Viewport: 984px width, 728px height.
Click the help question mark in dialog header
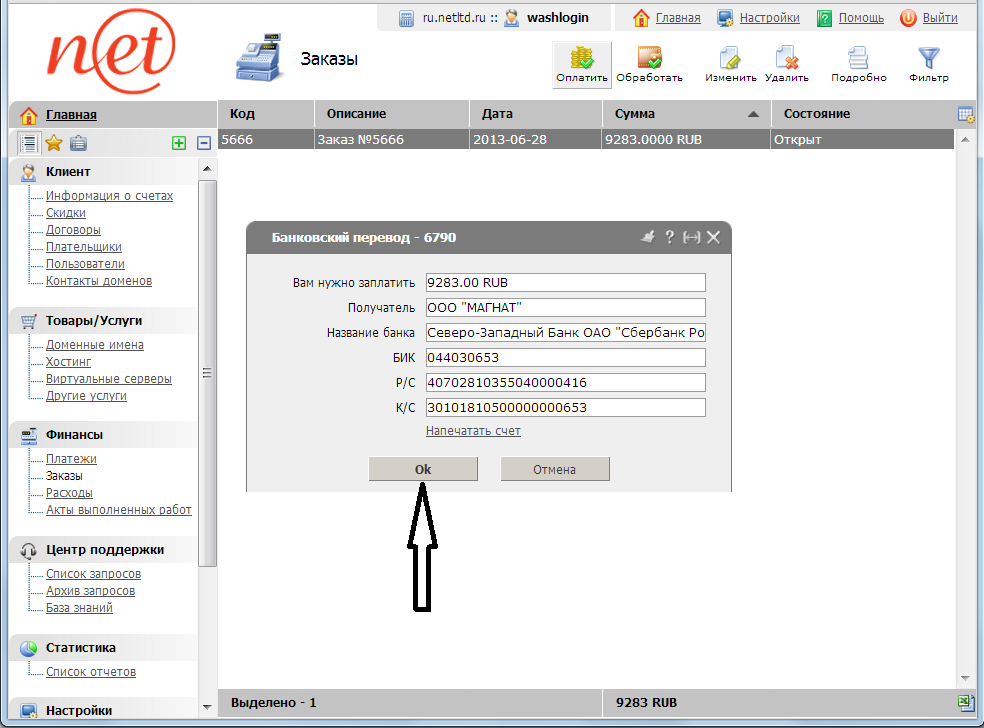coord(669,237)
